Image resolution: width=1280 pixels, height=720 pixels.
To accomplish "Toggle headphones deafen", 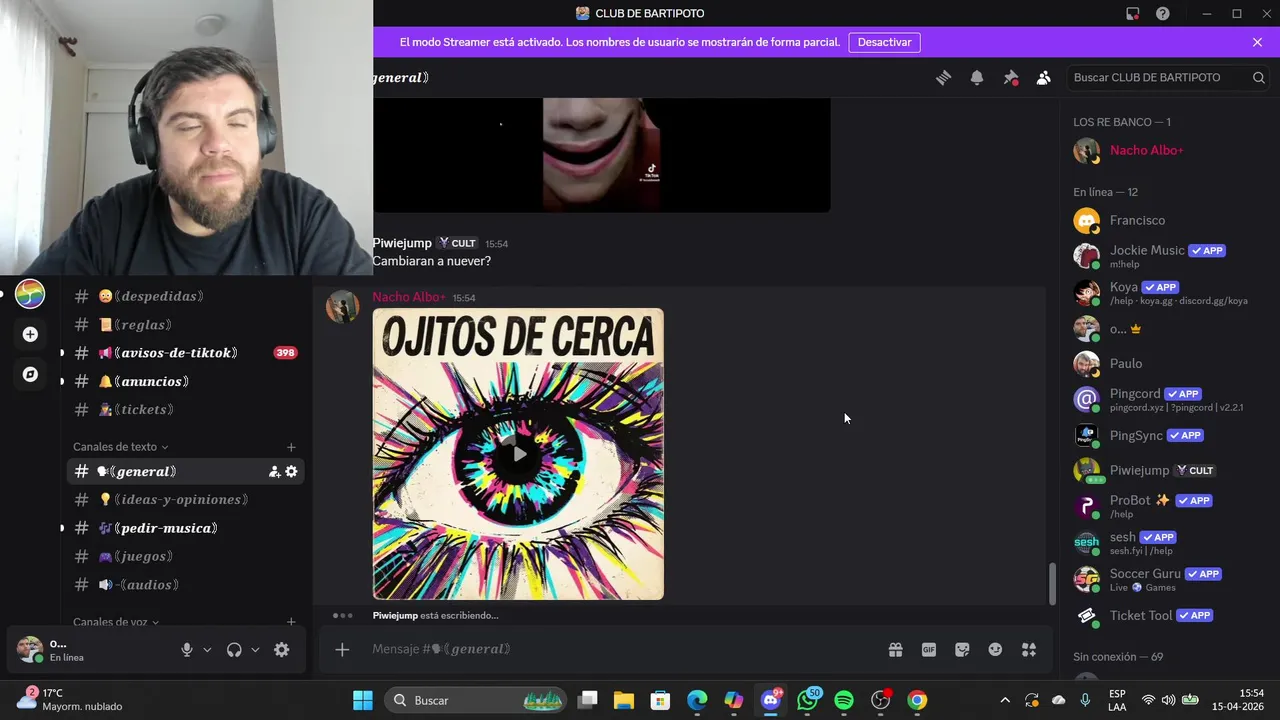I will [234, 650].
